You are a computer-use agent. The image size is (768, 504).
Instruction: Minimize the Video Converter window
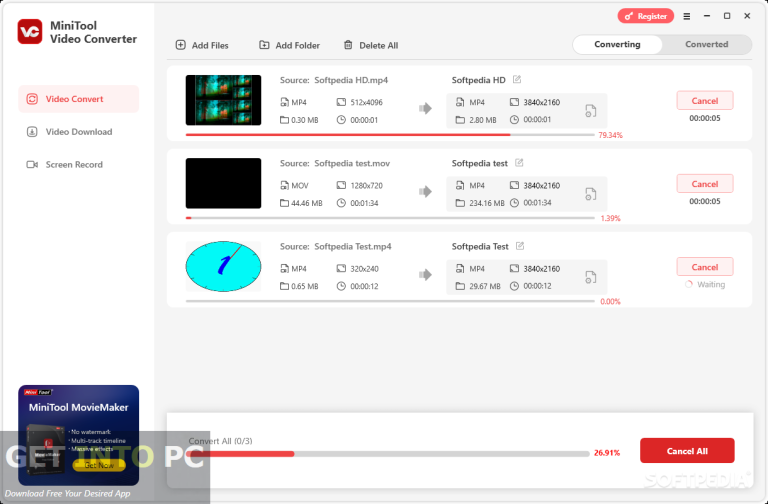706,16
